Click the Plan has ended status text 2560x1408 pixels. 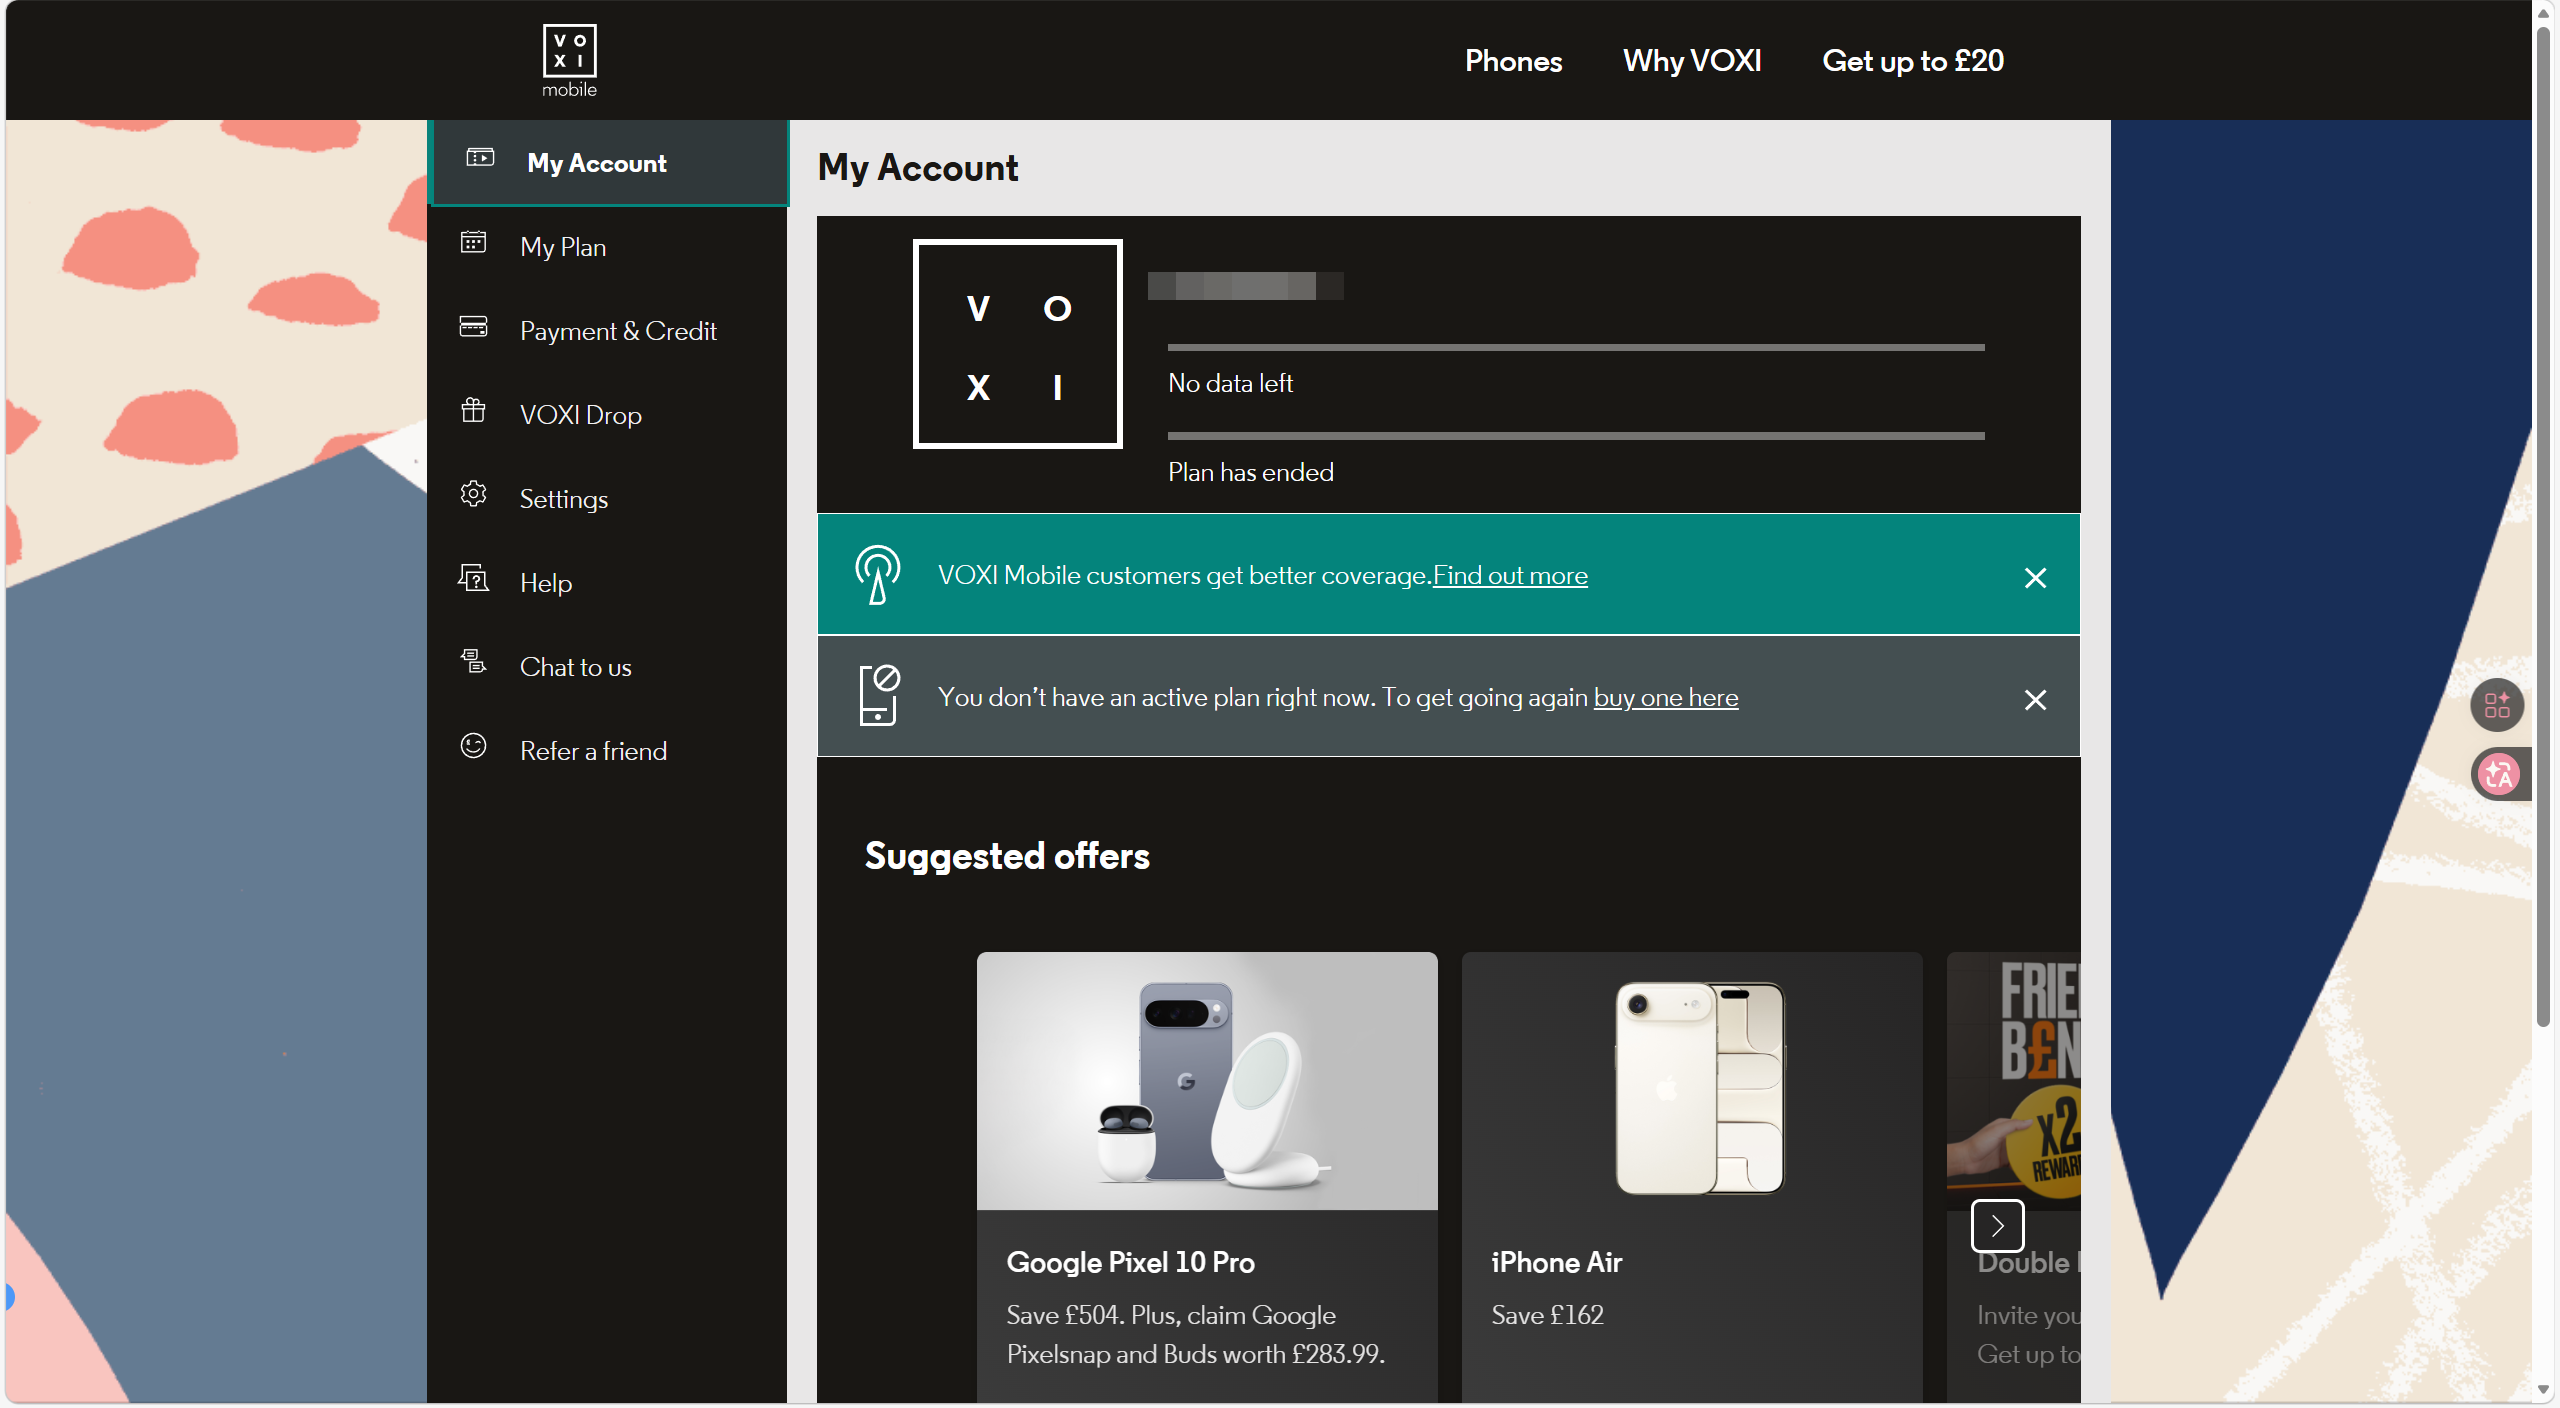[1250, 473]
